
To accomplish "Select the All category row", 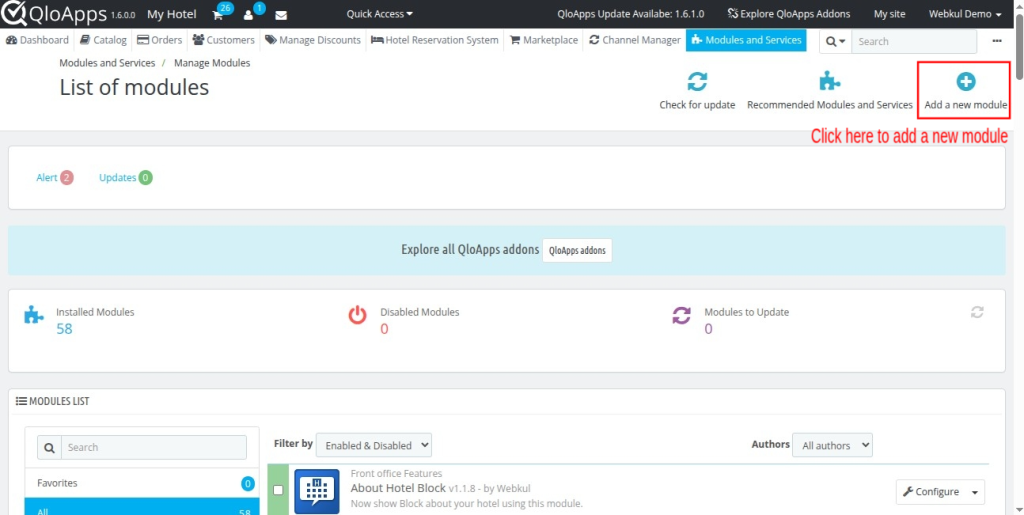I will 142,507.
